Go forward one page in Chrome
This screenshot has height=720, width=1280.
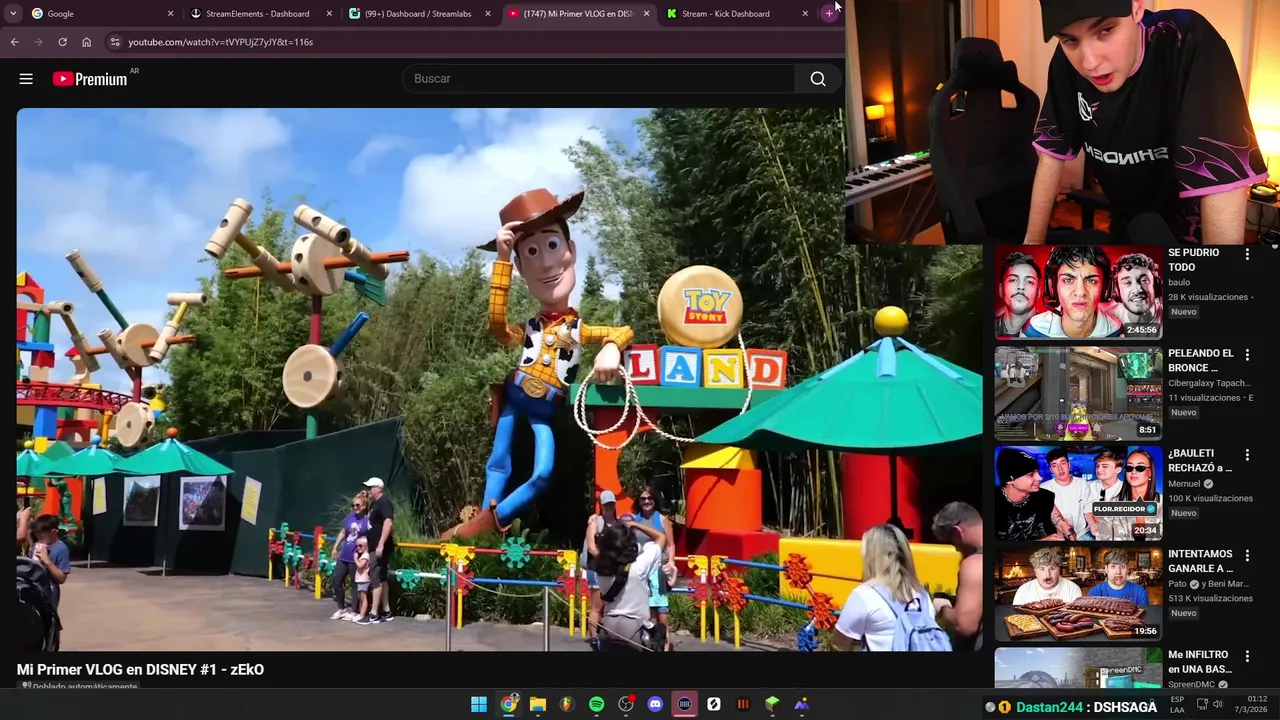click(x=38, y=42)
